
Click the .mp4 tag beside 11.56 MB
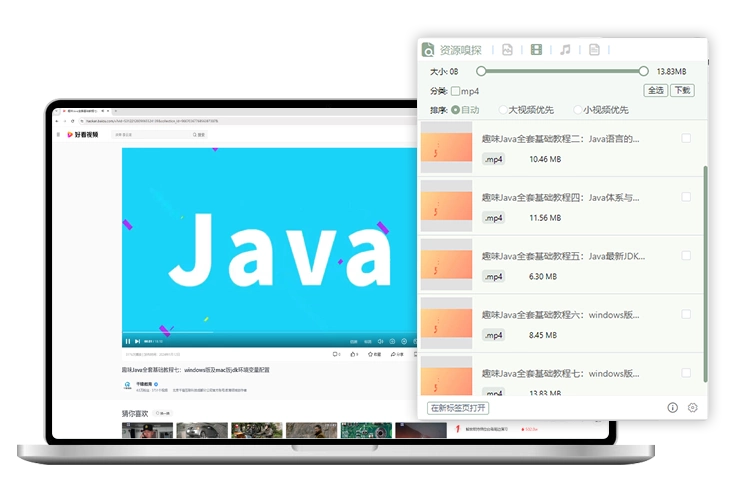494,218
